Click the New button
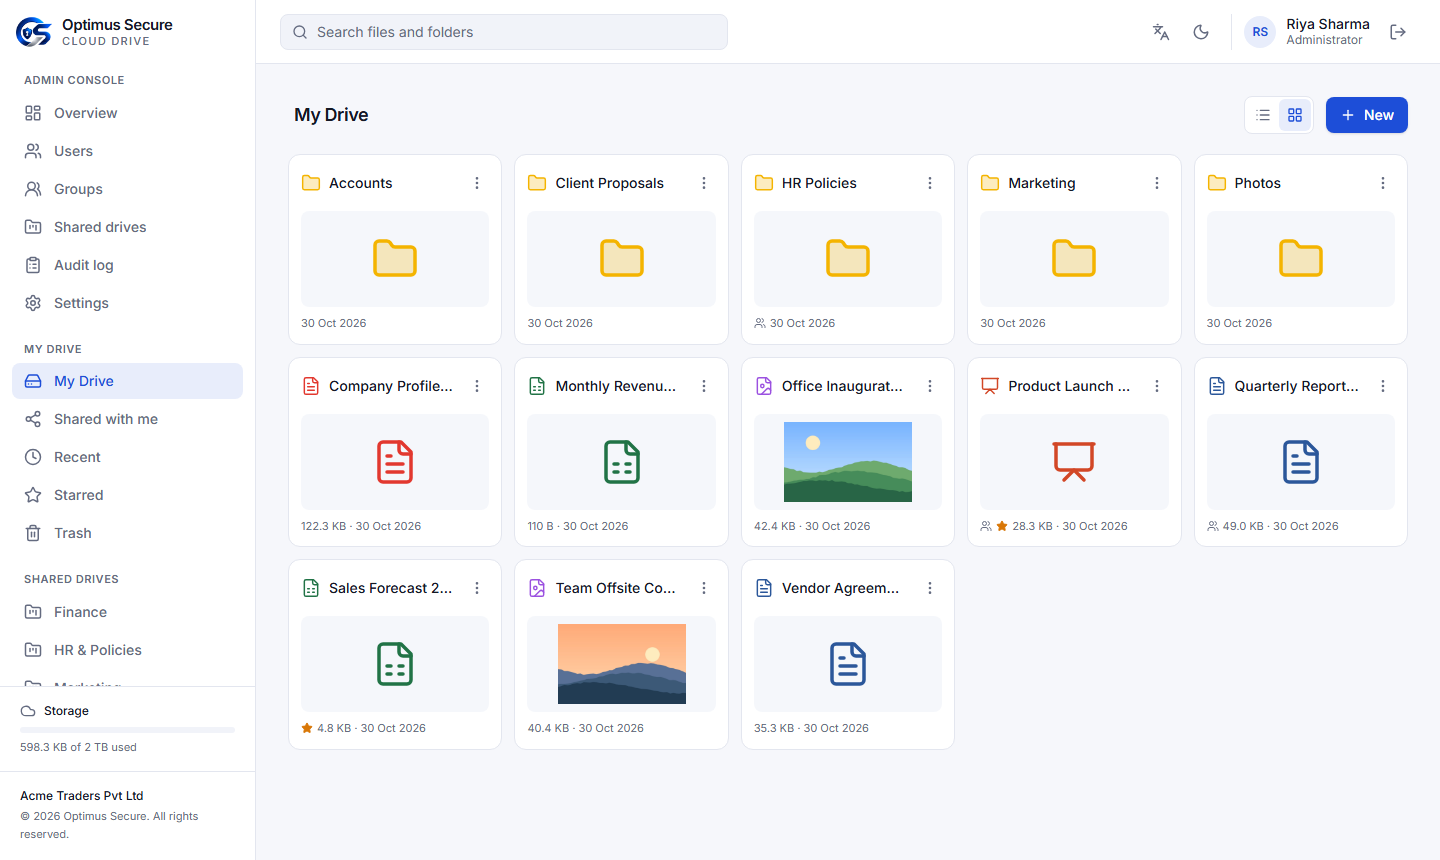This screenshot has width=1440, height=860. 1367,115
